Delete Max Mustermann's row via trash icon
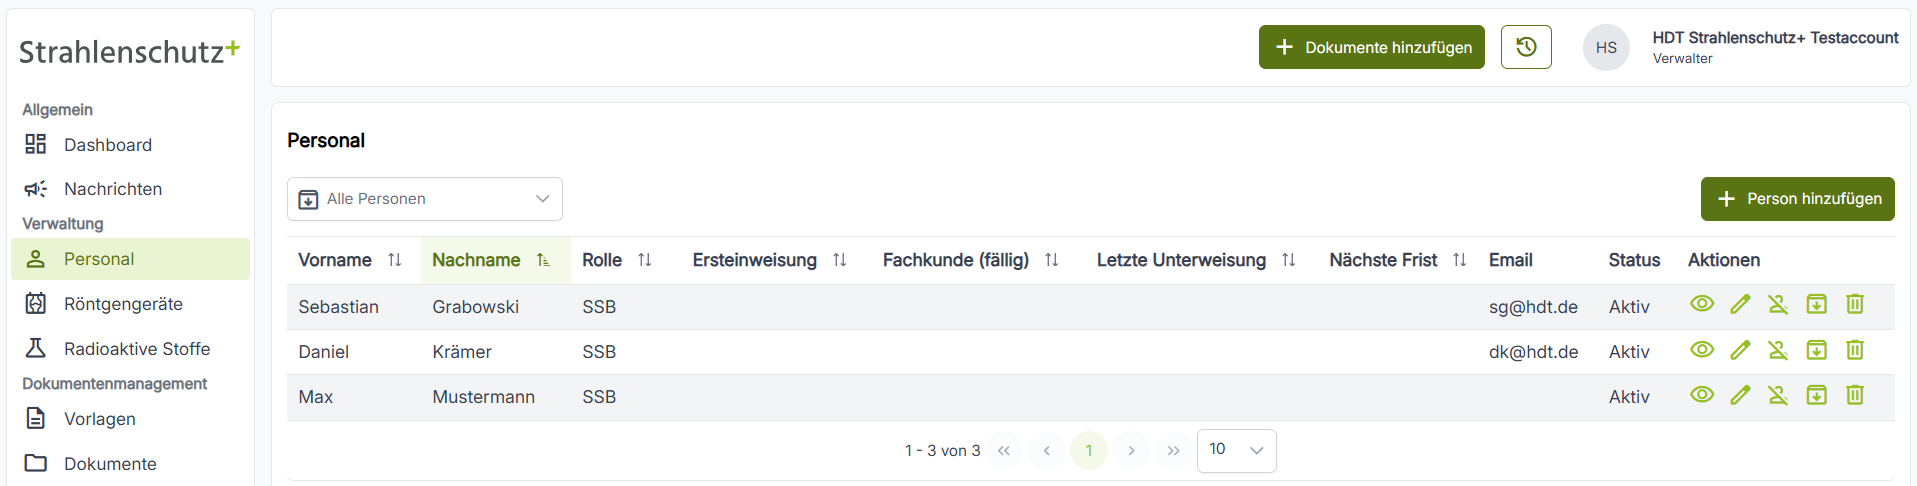 (x=1855, y=395)
